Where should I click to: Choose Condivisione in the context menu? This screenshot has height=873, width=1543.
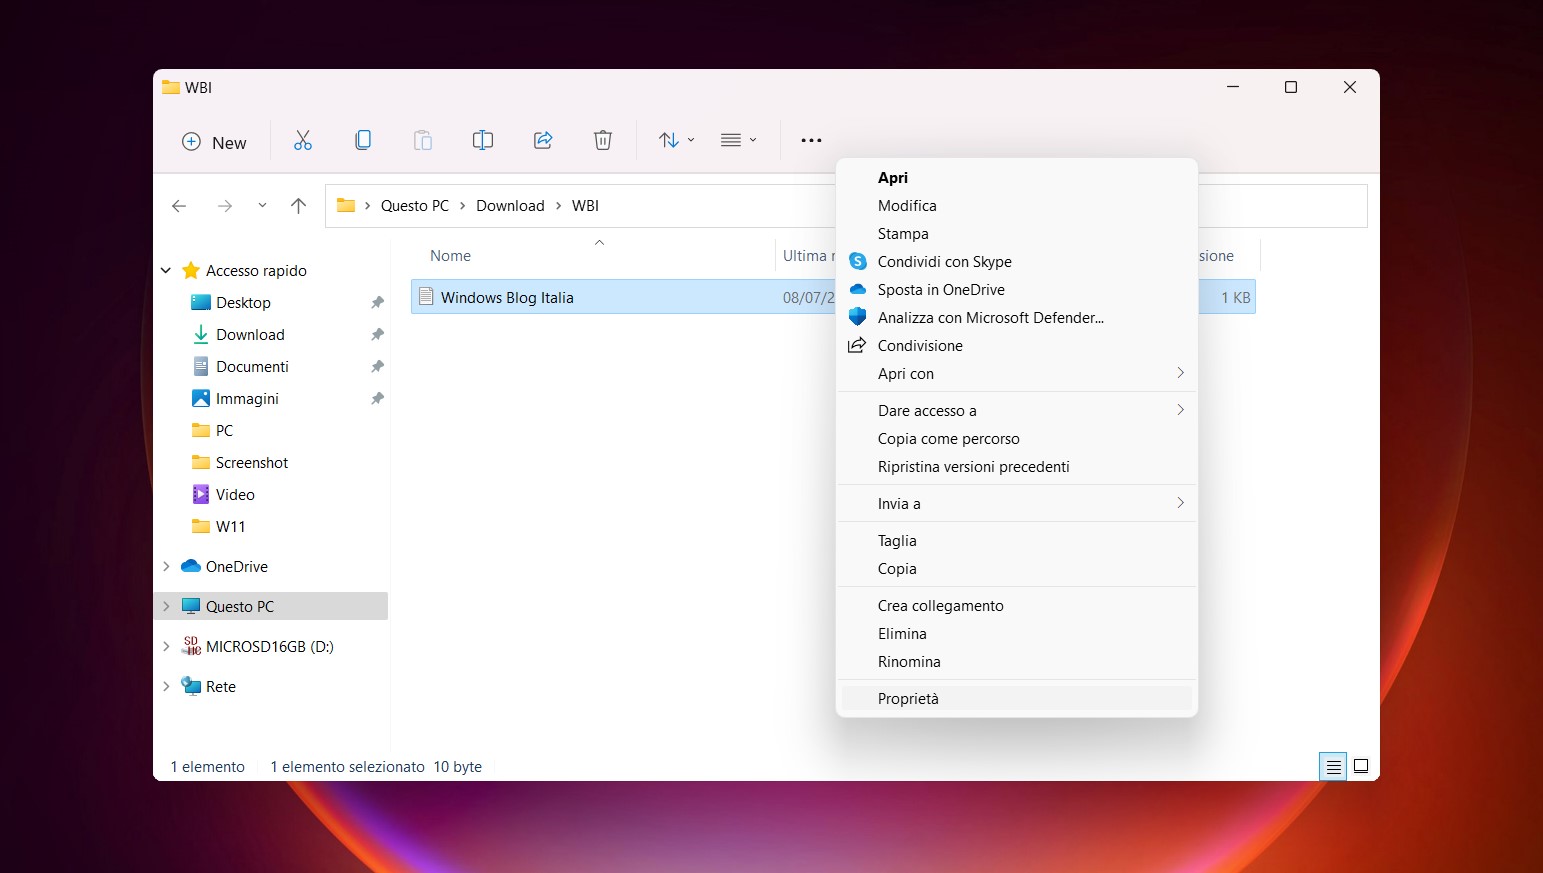(x=1017, y=346)
